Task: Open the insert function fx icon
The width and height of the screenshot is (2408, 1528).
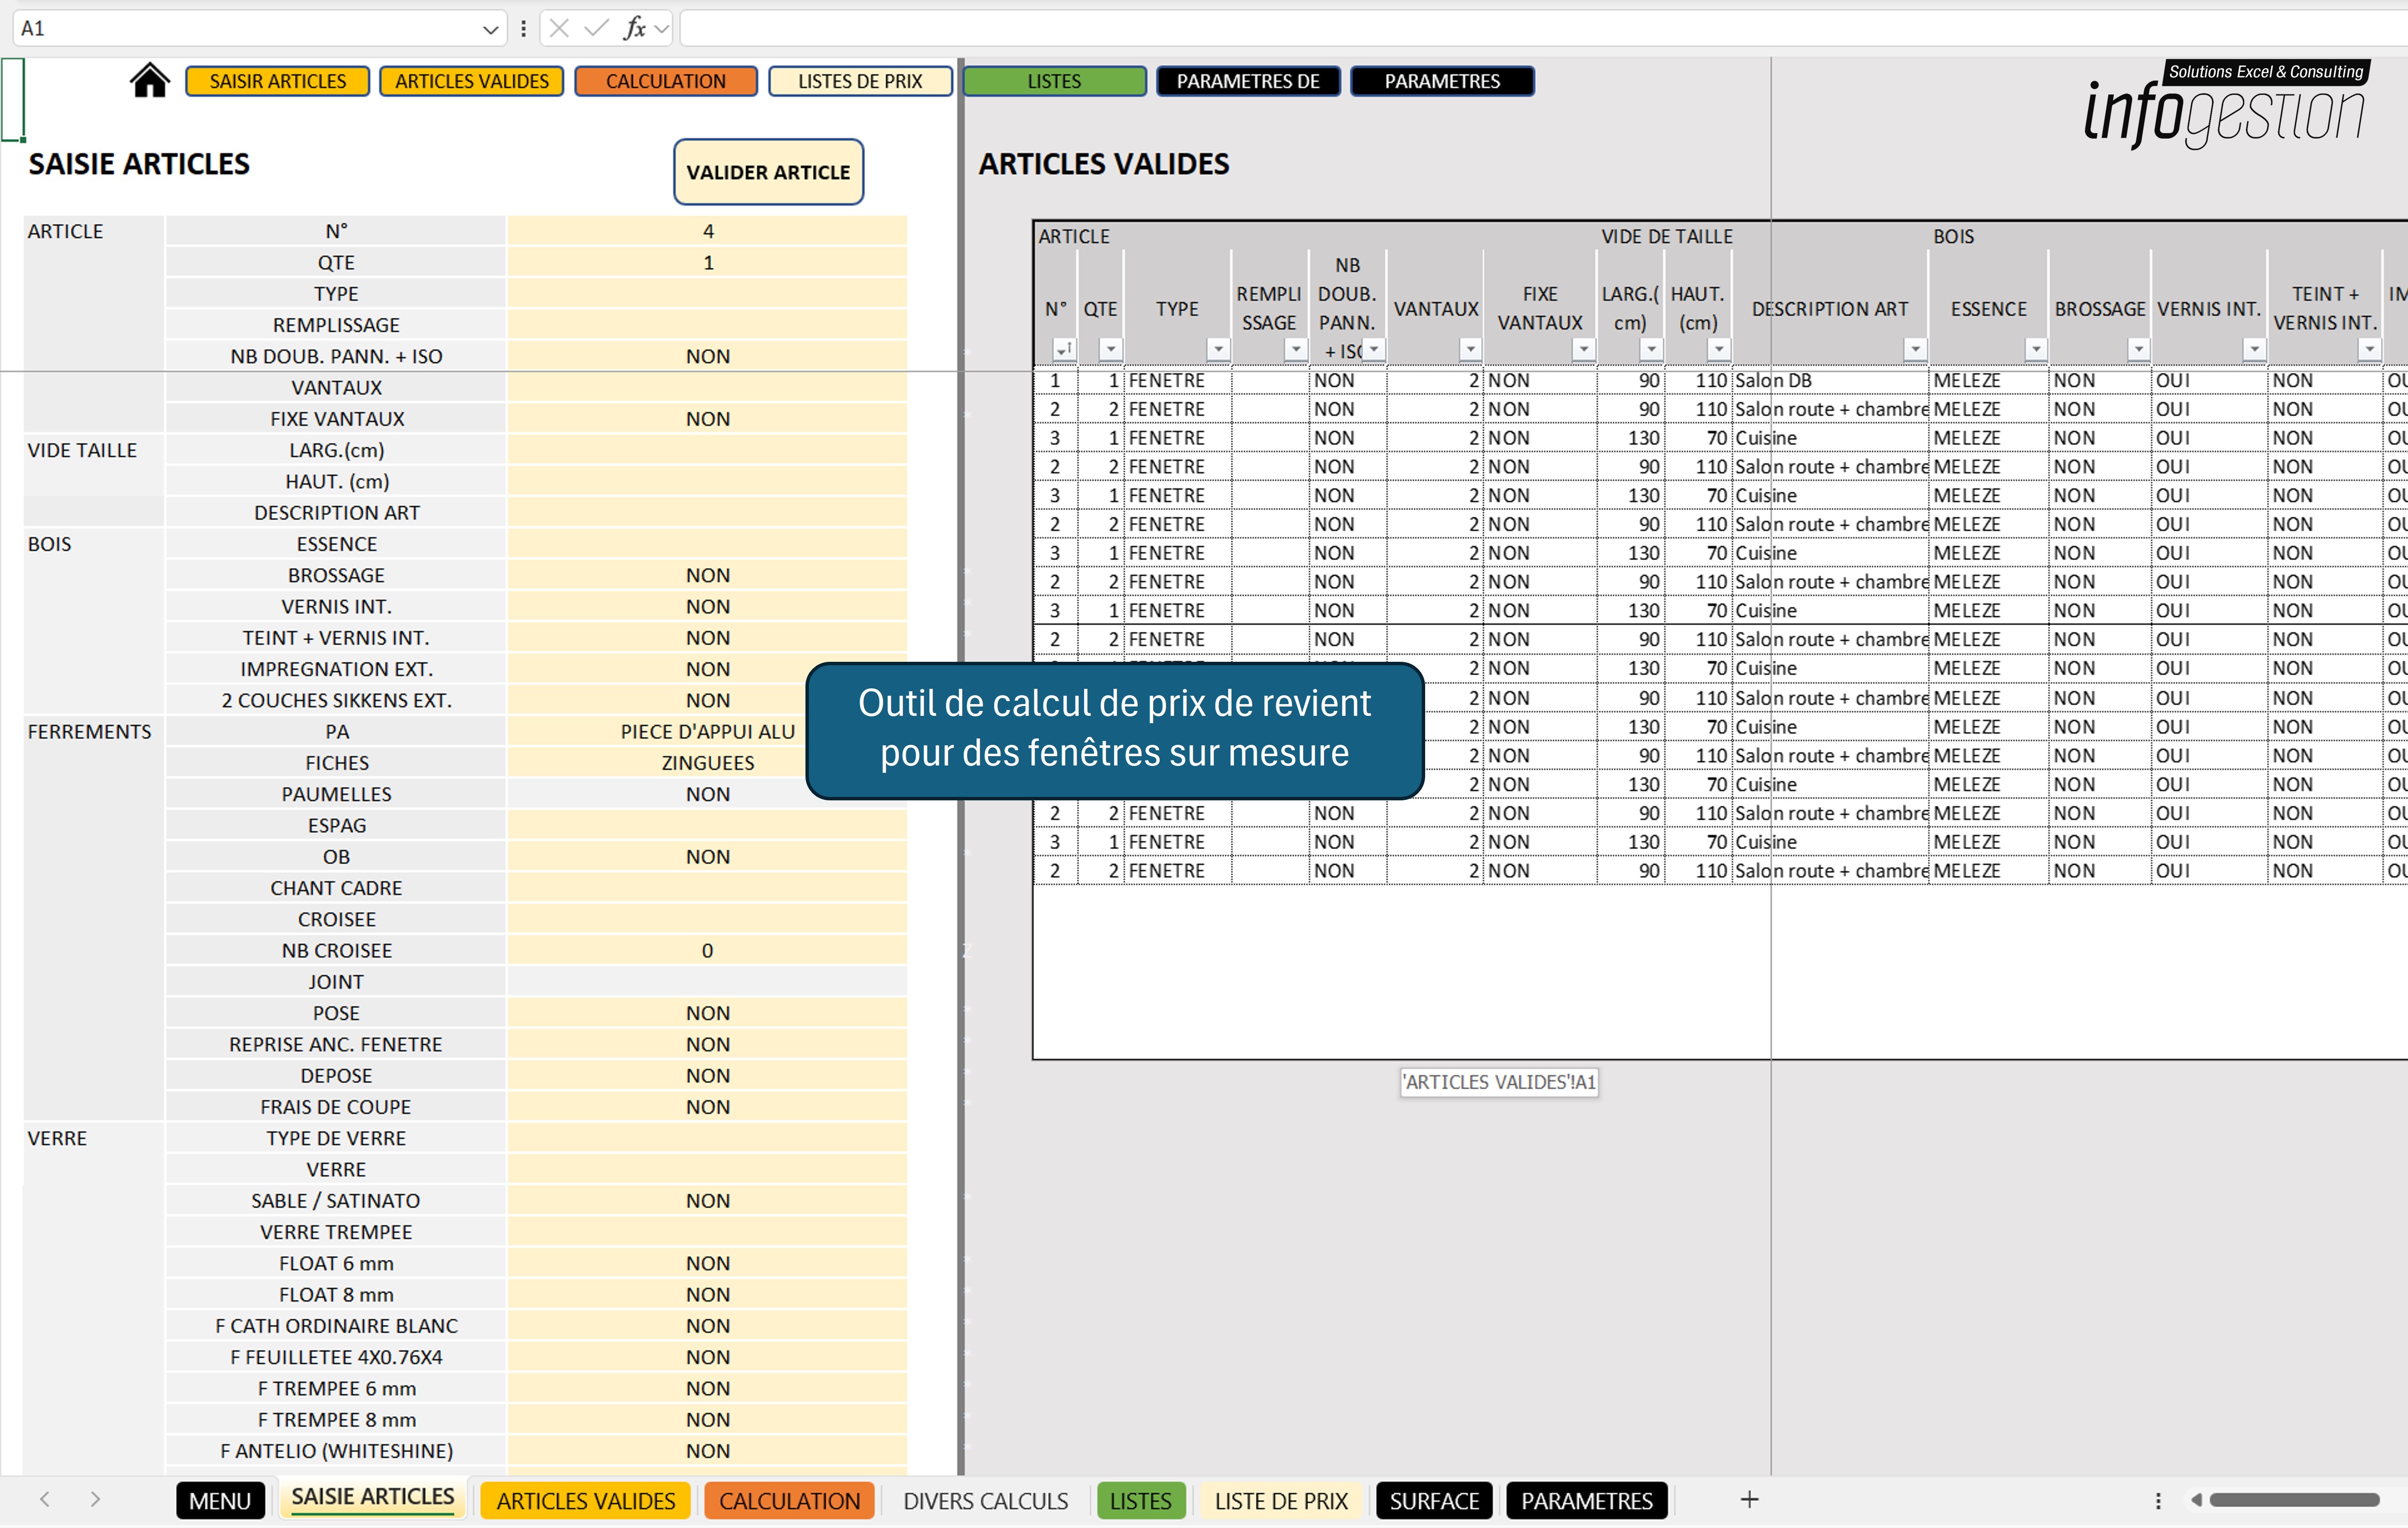Action: pos(635,29)
